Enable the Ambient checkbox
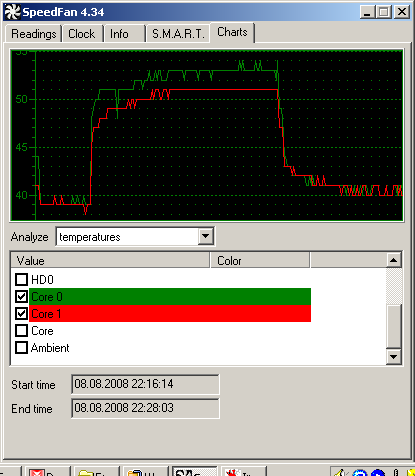This screenshot has width=415, height=476. (22, 347)
